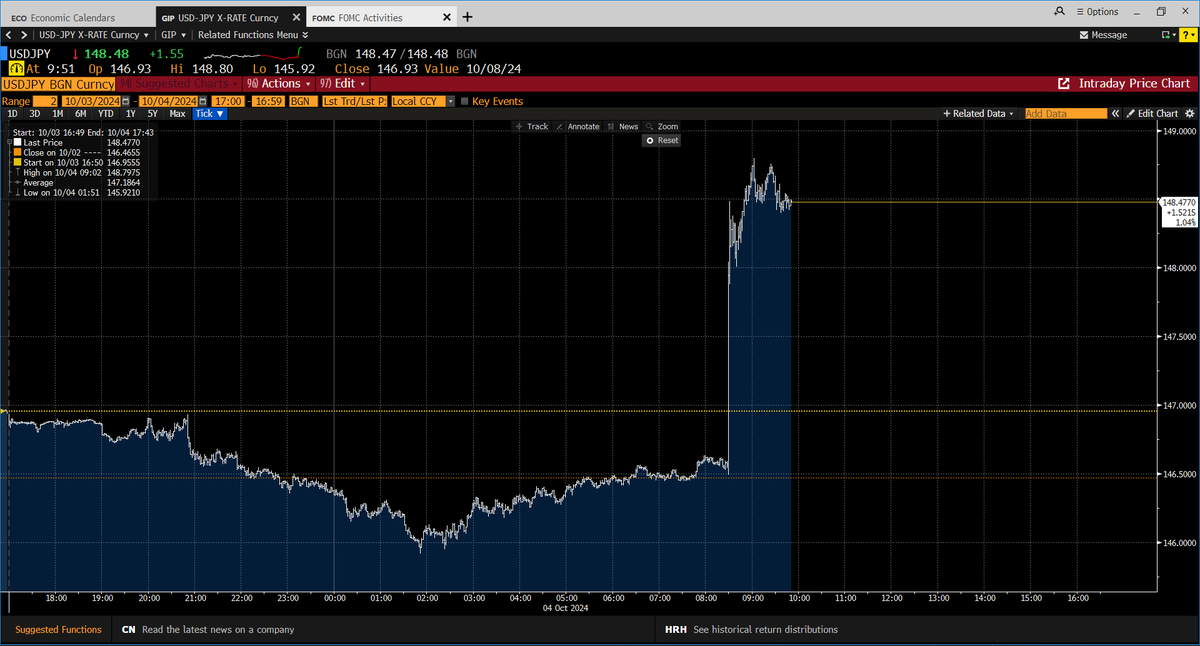Viewport: 1200px width, 646px height.
Task: Click the Add Data input field
Action: tap(1066, 113)
